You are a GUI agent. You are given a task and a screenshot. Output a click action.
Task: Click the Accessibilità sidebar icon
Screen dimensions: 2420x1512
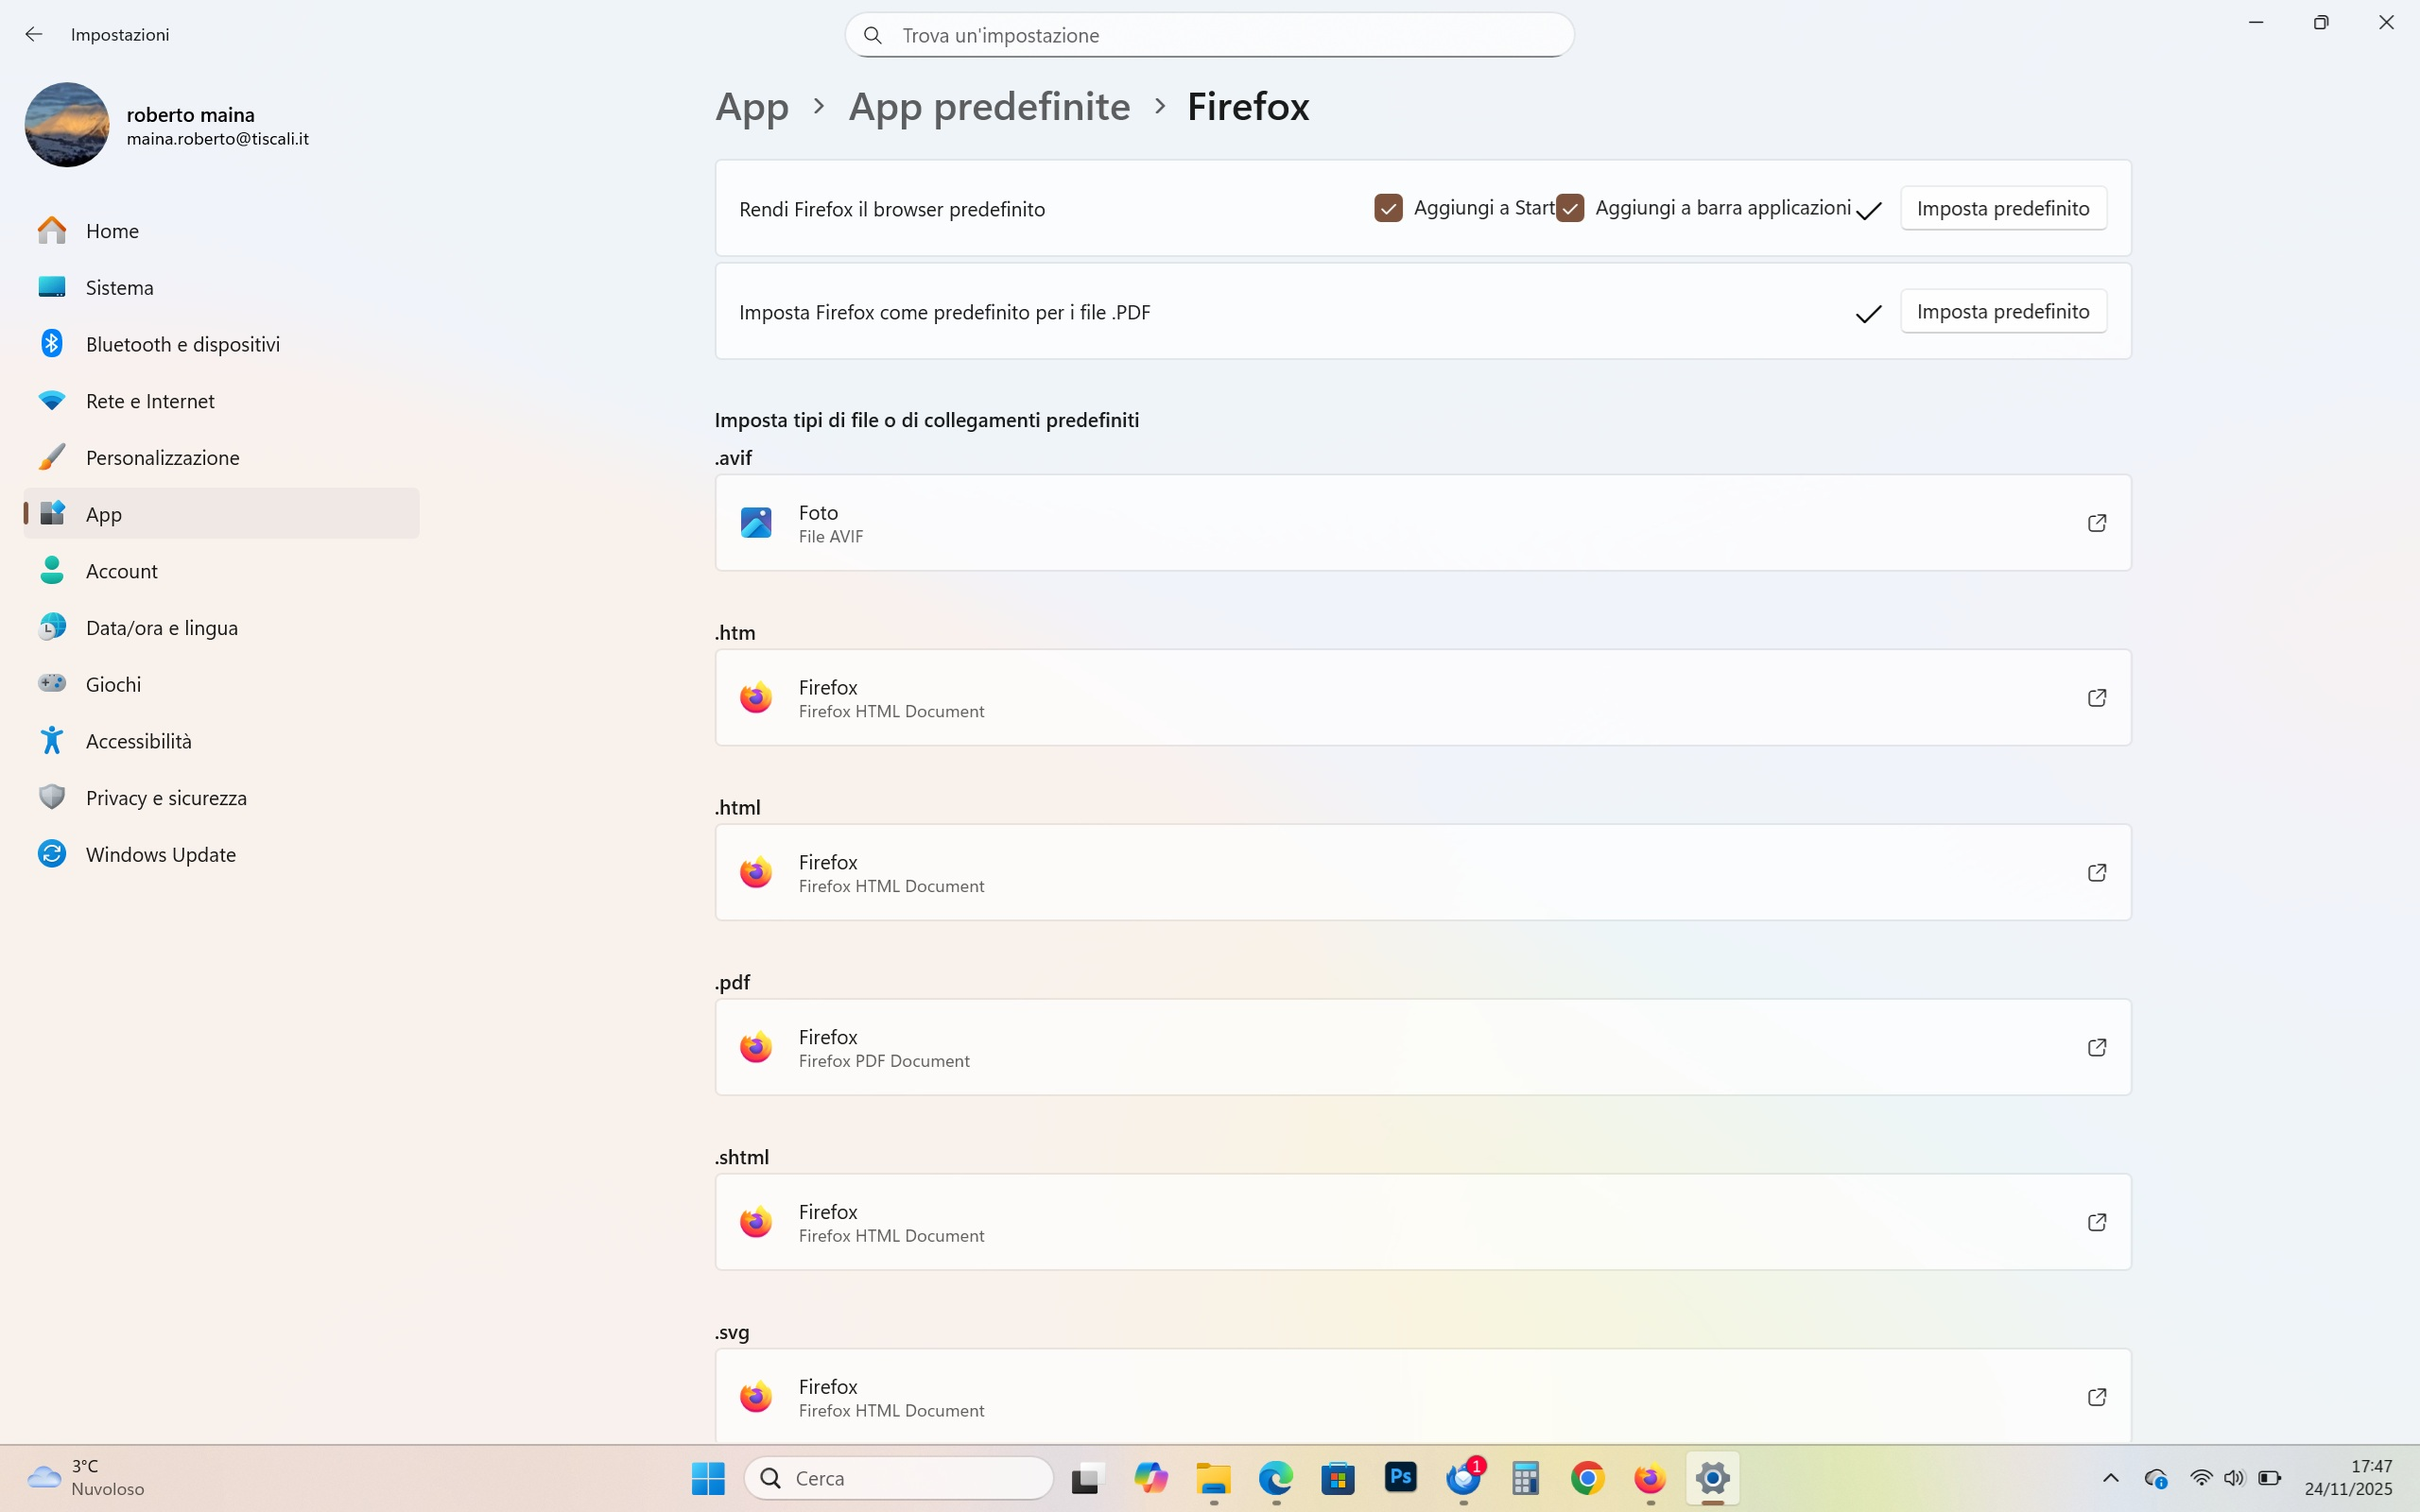click(52, 741)
